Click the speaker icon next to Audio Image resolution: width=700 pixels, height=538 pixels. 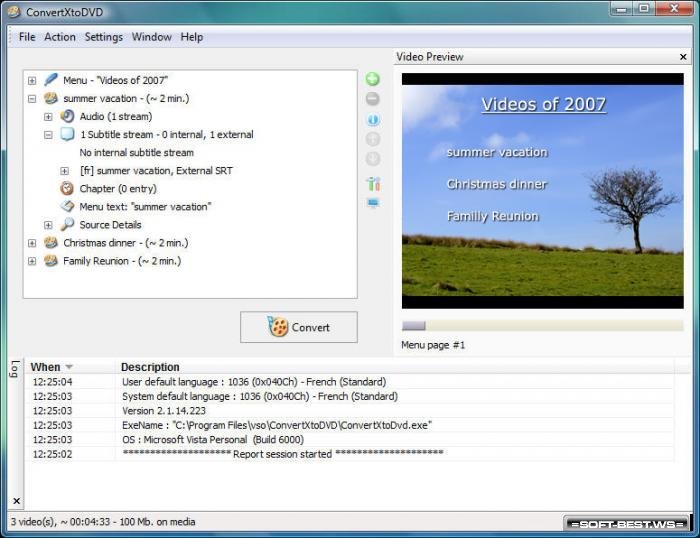click(x=67, y=116)
